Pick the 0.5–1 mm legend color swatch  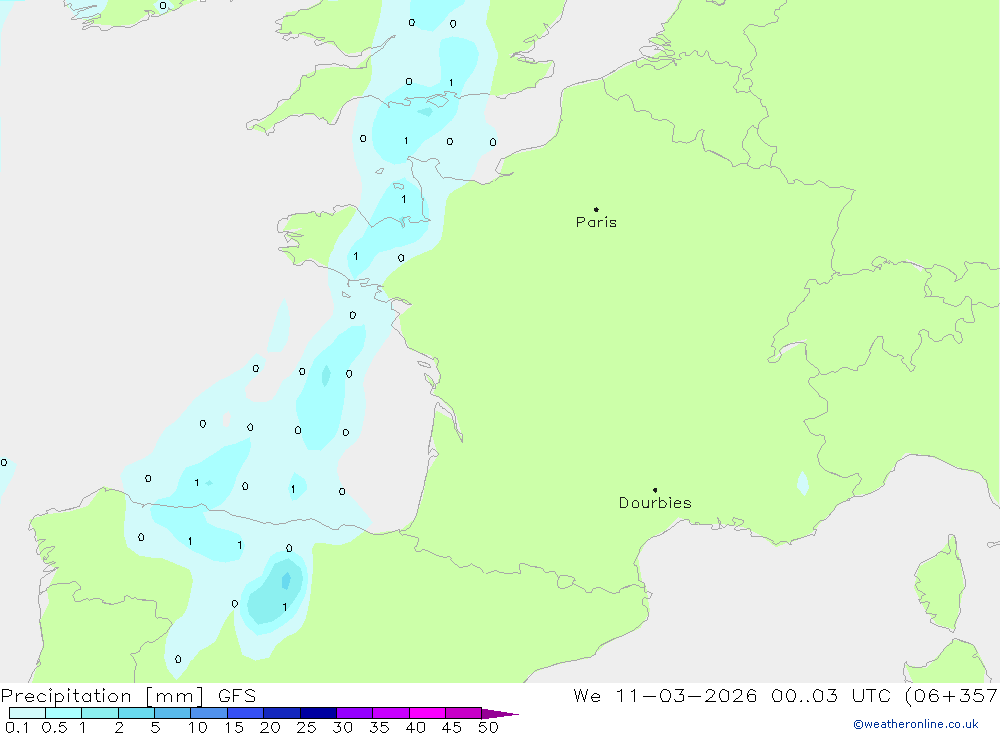(64, 713)
